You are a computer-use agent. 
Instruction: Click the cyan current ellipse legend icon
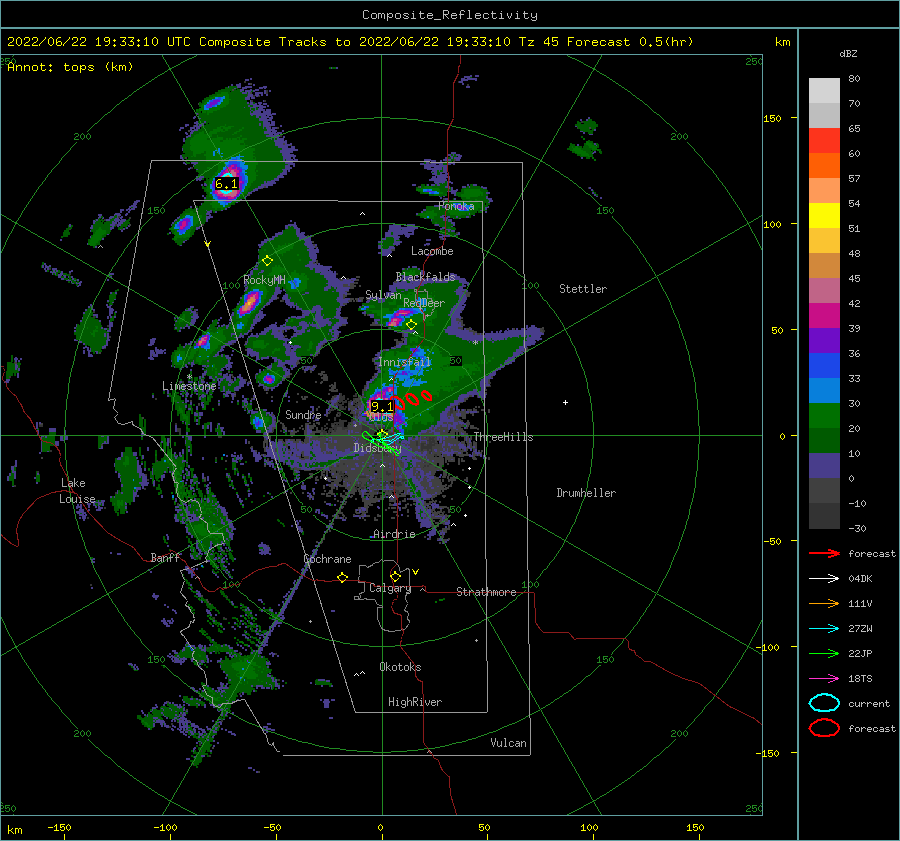[824, 703]
